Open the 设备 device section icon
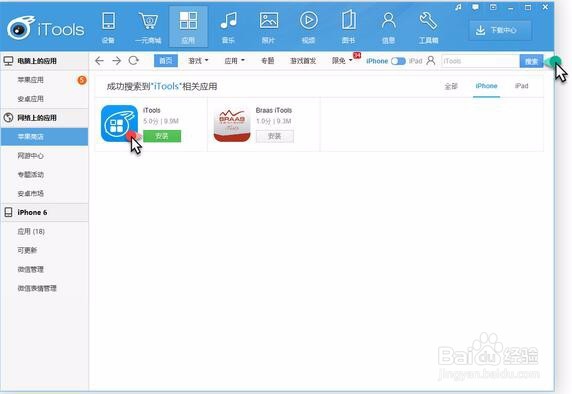Image resolution: width=572 pixels, height=394 pixels. [x=108, y=27]
